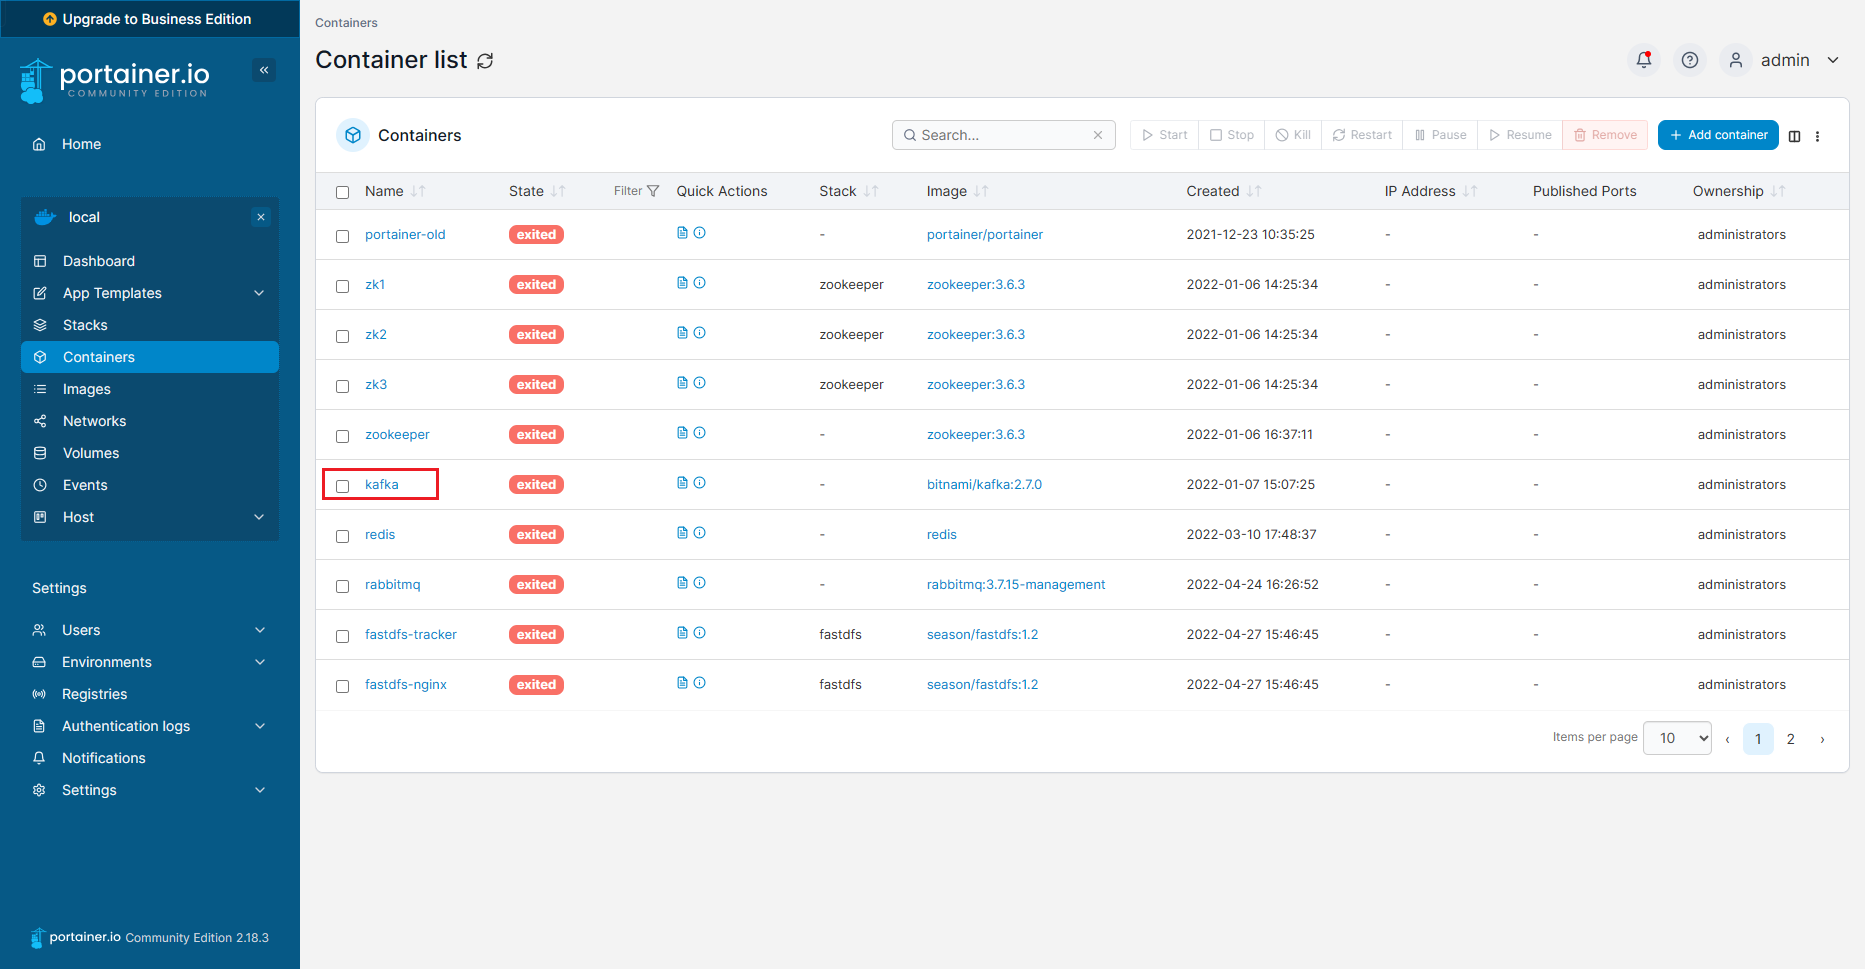Image resolution: width=1865 pixels, height=969 pixels.
Task: Open the rabbitmq:3.7.15-management image link
Action: [1016, 584]
